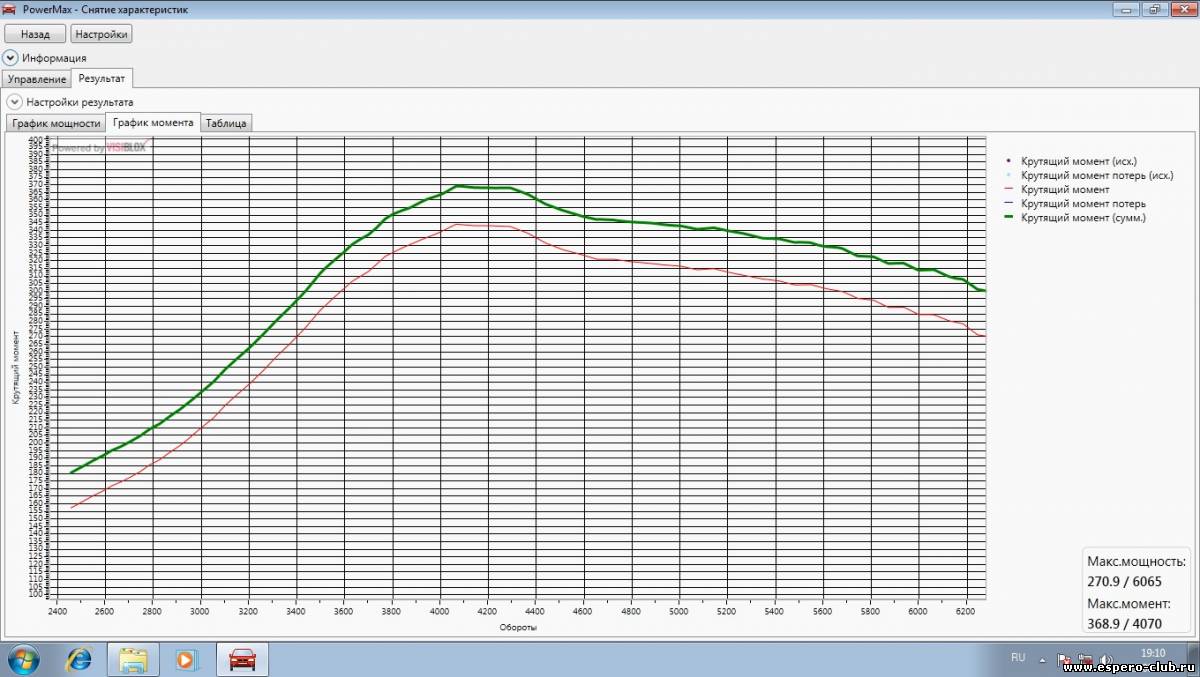The image size is (1200, 677).
Task: Open the Настройки button
Action: [x=101, y=33]
